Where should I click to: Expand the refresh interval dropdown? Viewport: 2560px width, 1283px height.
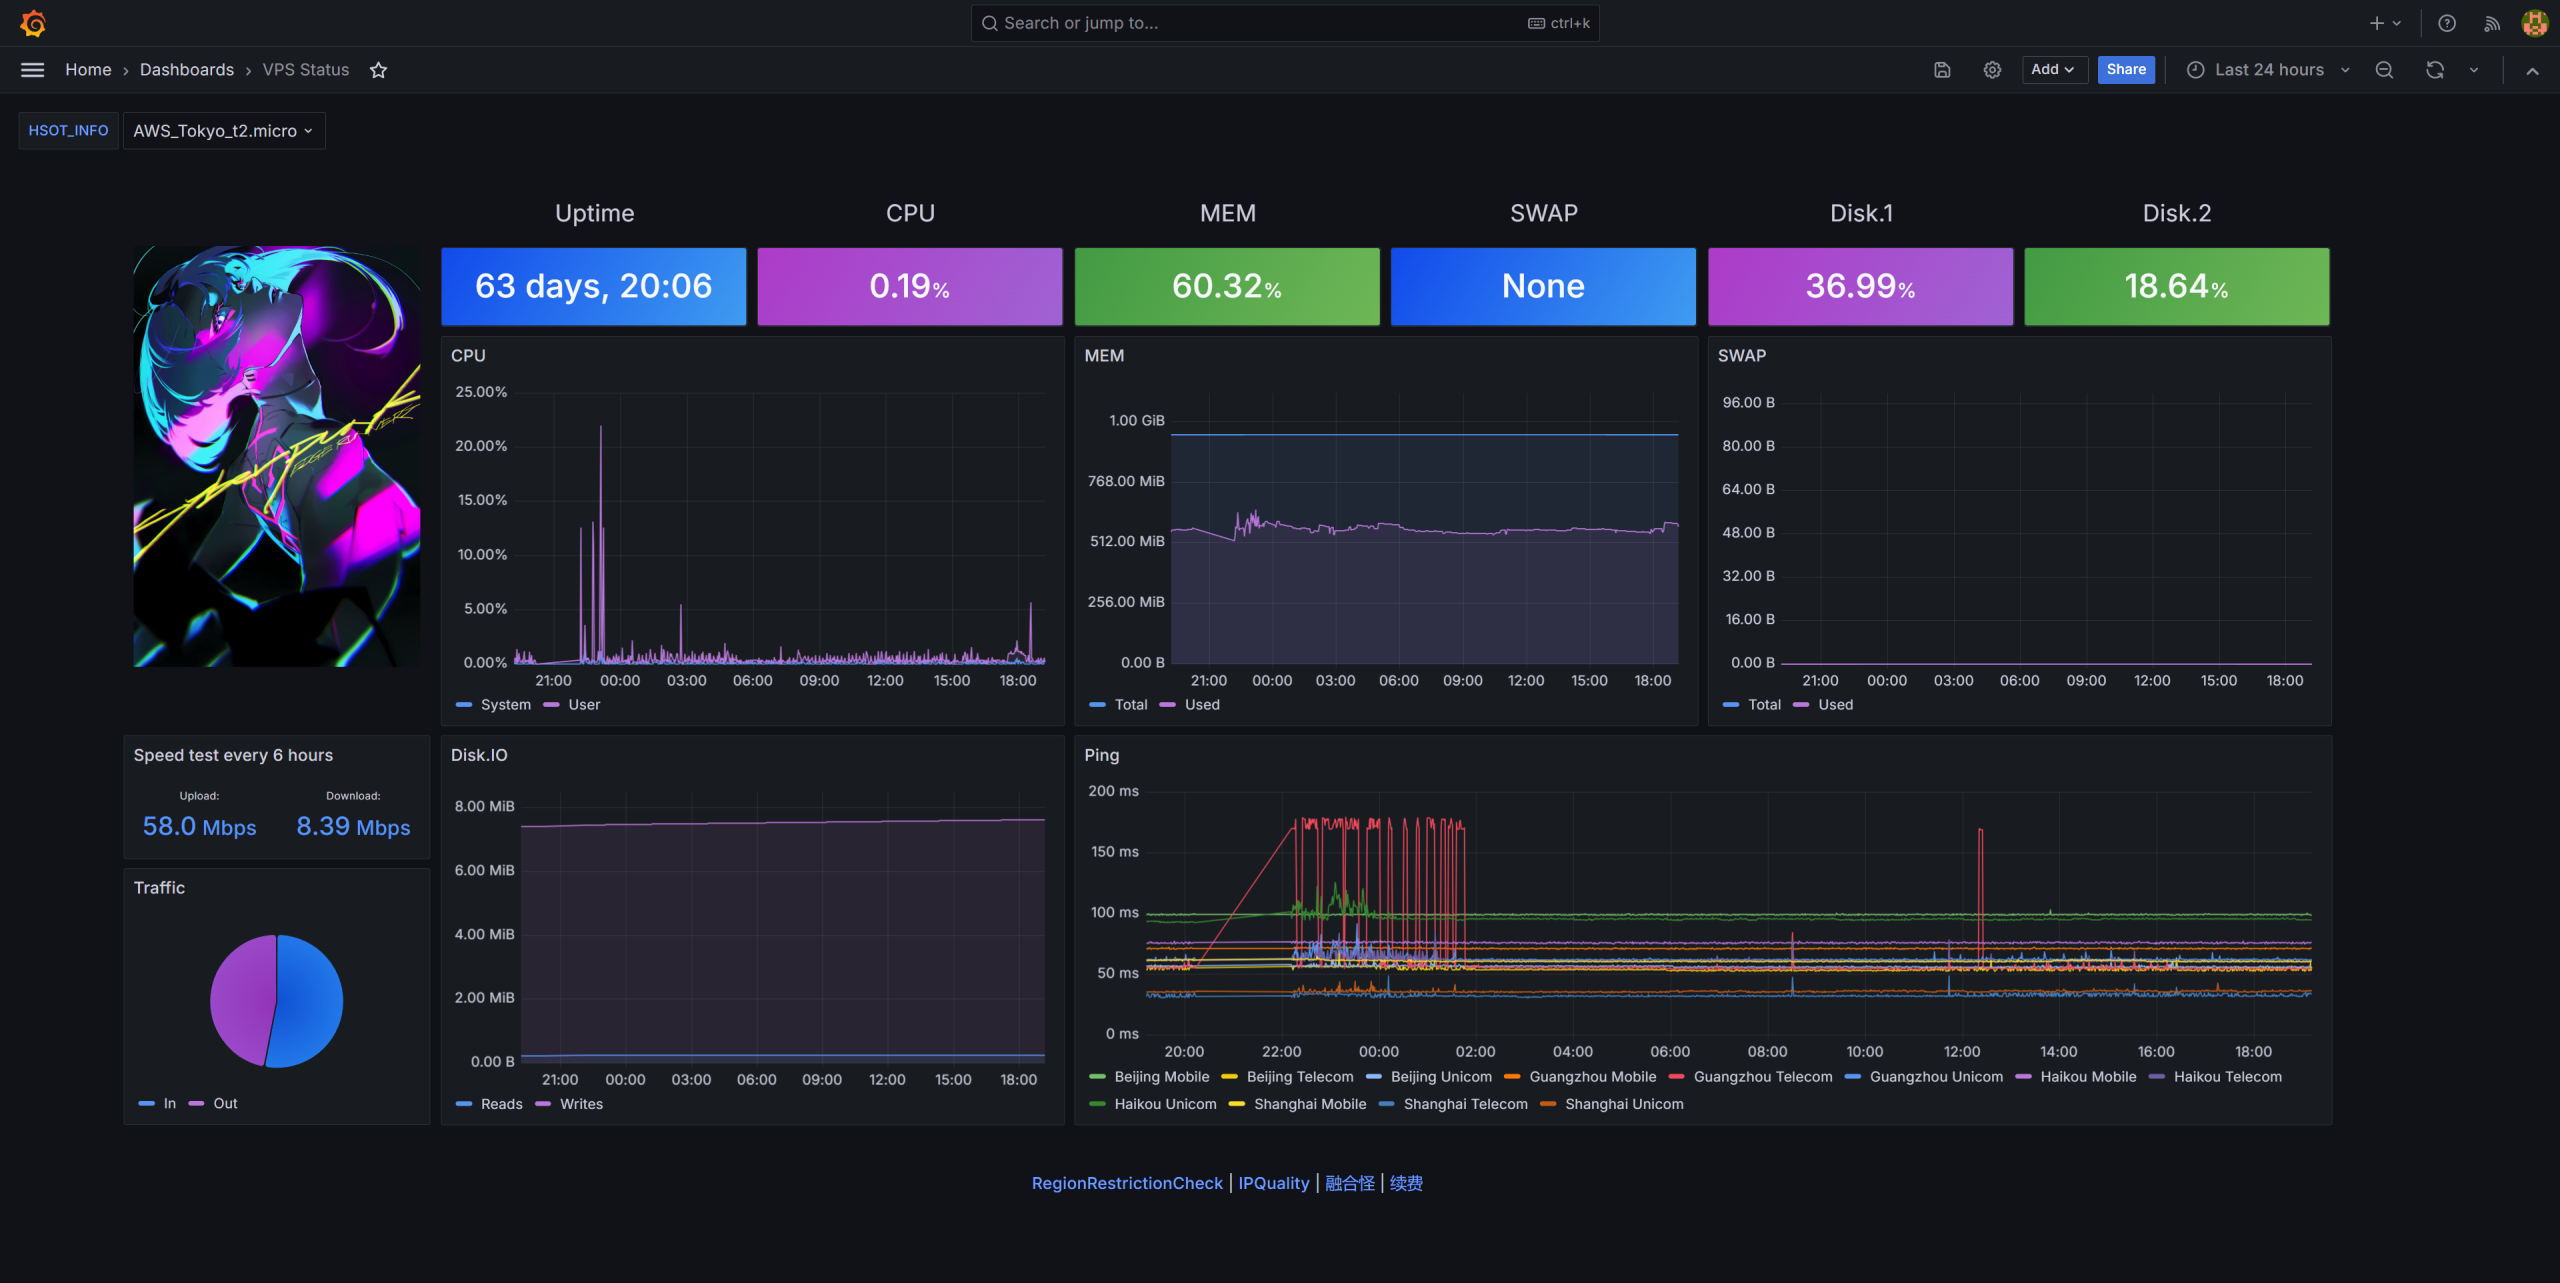2474,70
